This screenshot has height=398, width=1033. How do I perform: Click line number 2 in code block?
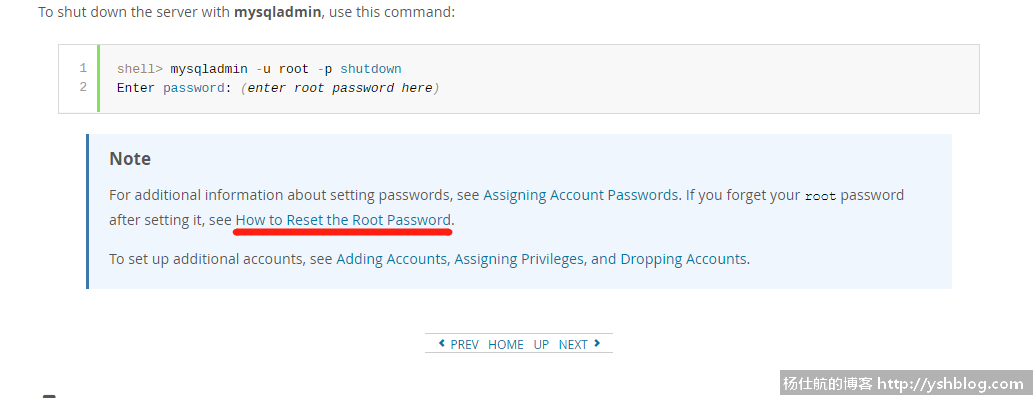point(83,87)
